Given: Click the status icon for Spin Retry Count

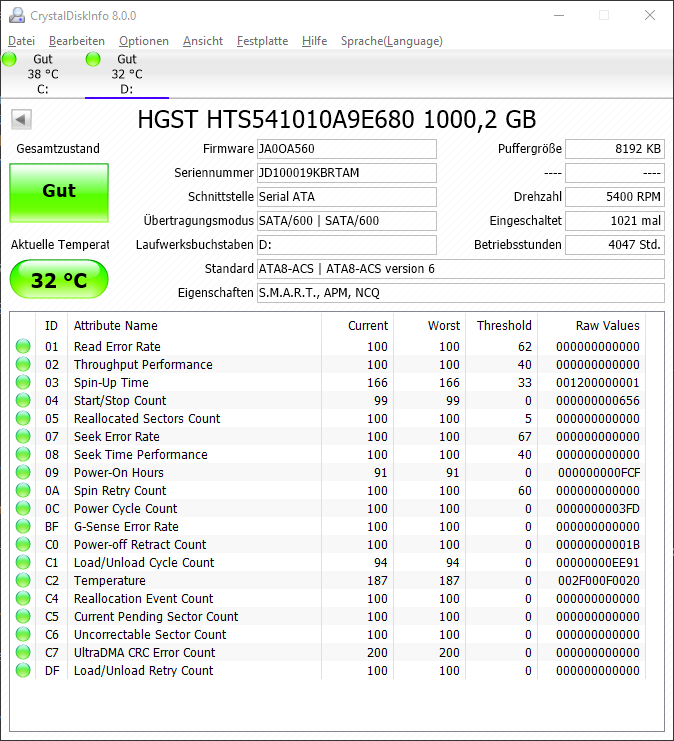Looking at the screenshot, I should point(23,490).
